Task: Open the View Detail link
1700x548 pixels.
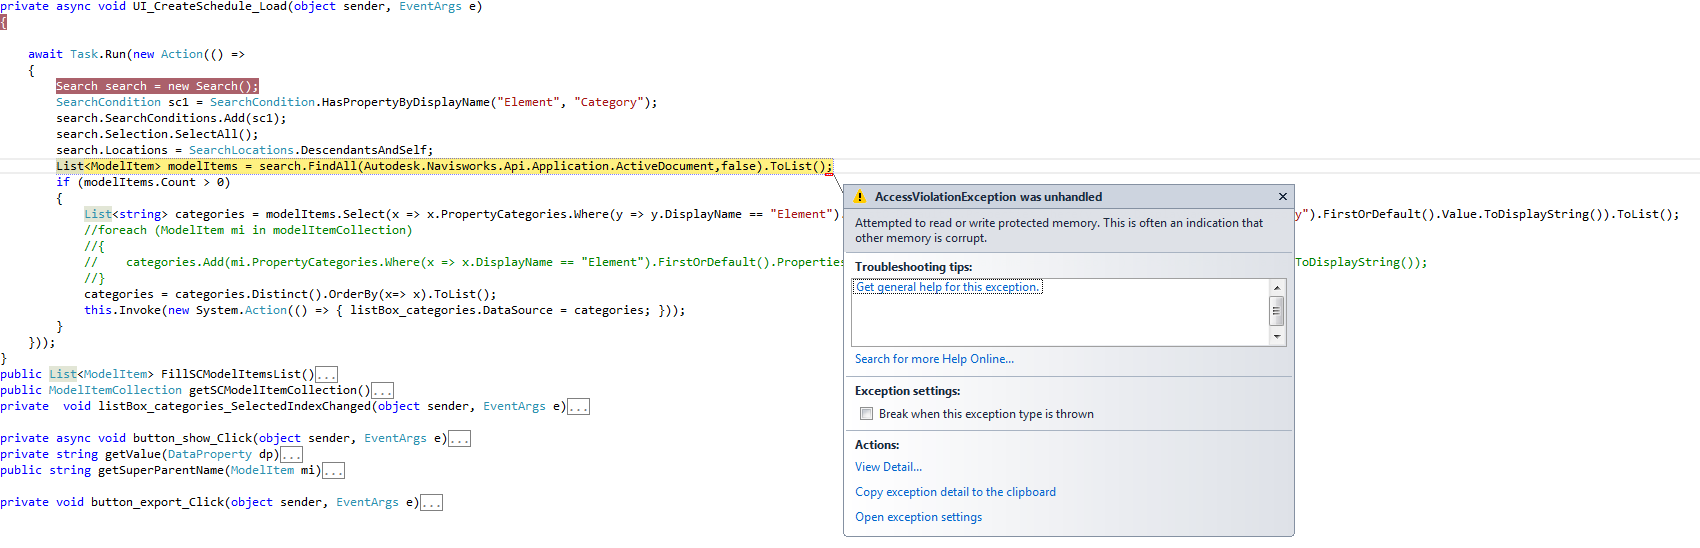Action: pyautogui.click(x=888, y=467)
